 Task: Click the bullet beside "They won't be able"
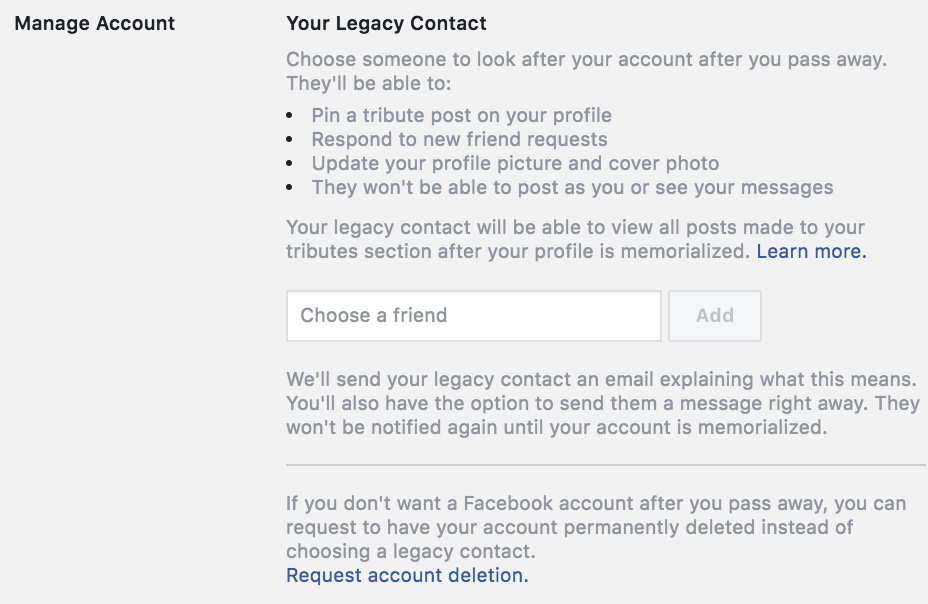(291, 188)
